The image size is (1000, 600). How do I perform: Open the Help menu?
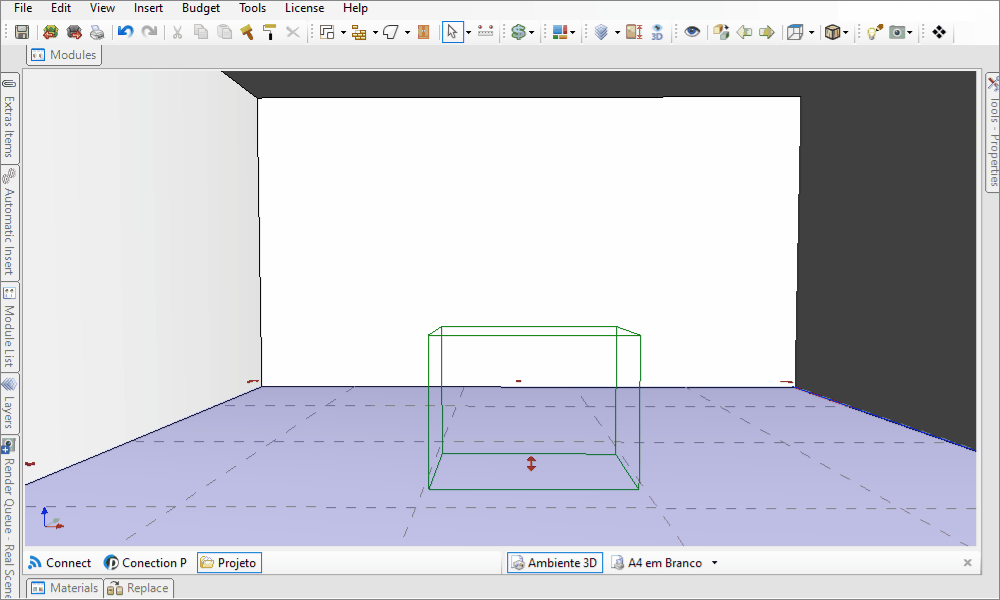pyautogui.click(x=355, y=8)
